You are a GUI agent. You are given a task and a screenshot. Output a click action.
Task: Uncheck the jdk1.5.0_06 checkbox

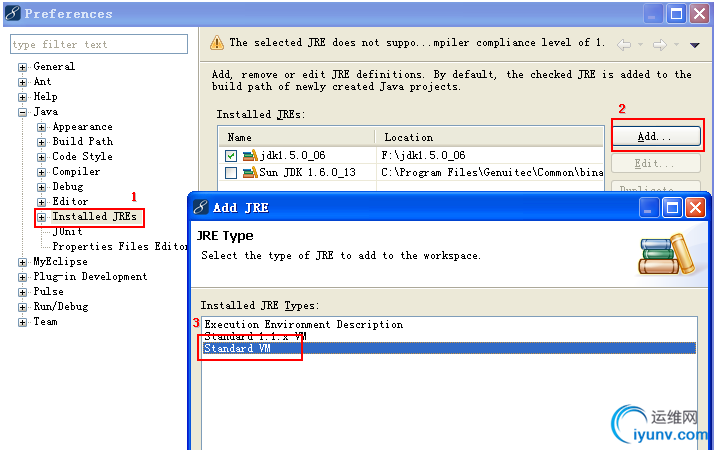pyautogui.click(x=231, y=156)
